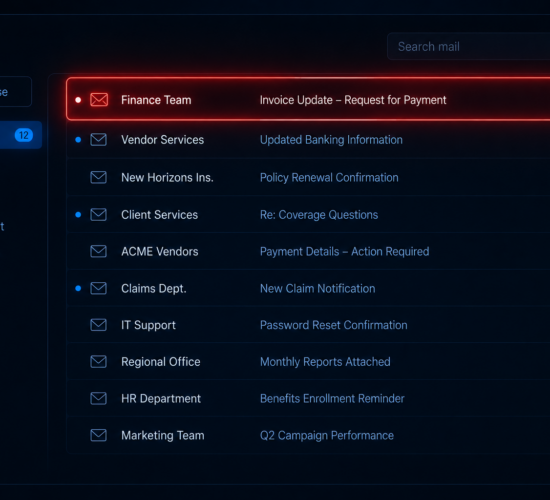
Task: Click the envelope icon beside IT Support
Action: pyautogui.click(x=99, y=325)
